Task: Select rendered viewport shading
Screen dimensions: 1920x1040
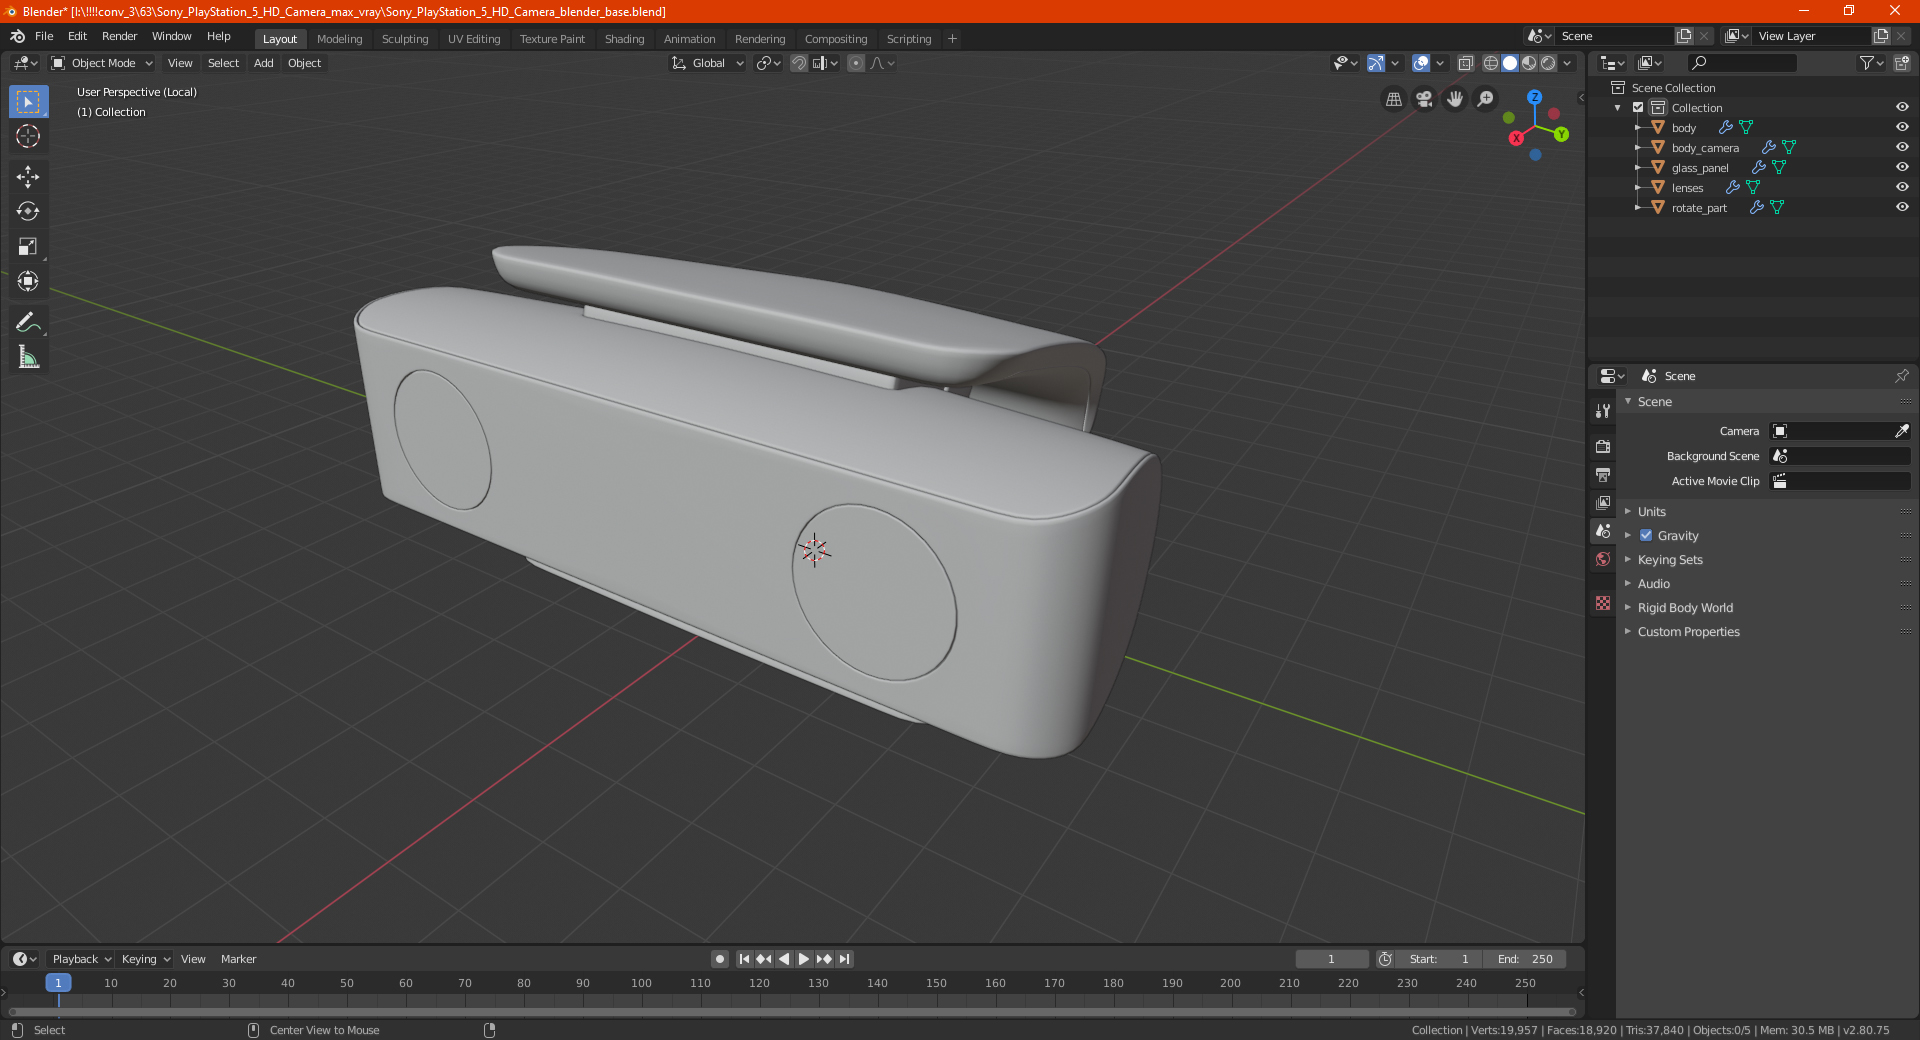Action: pos(1548,63)
